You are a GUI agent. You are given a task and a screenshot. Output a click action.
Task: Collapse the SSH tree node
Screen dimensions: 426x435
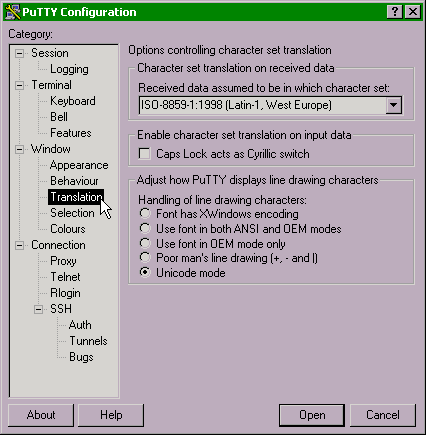click(x=39, y=309)
